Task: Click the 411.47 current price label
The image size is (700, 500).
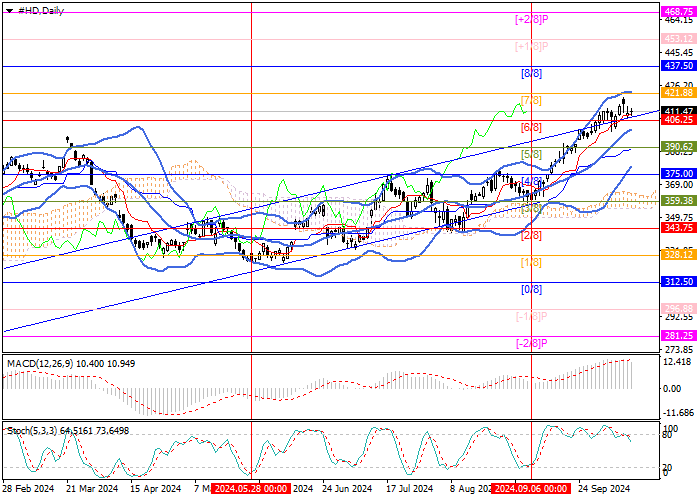Action: [679, 111]
